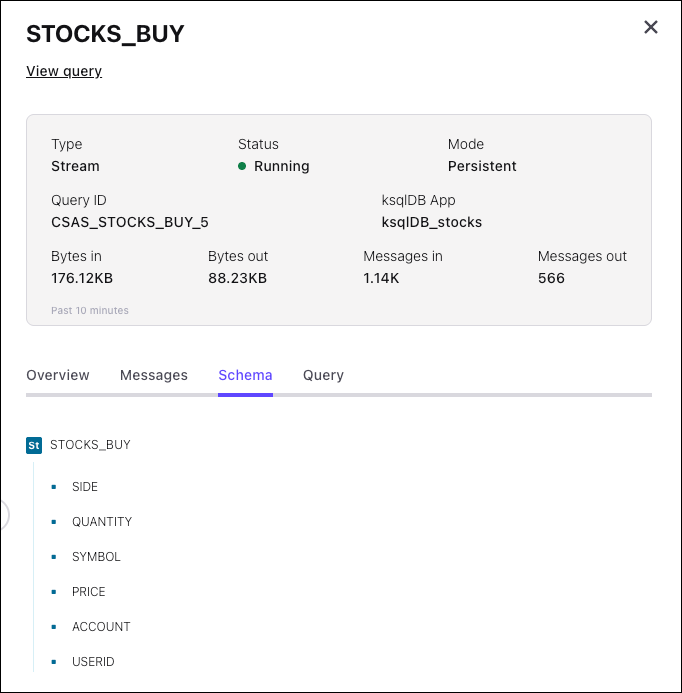
Task: Go to the Query tab
Action: pyautogui.click(x=323, y=375)
